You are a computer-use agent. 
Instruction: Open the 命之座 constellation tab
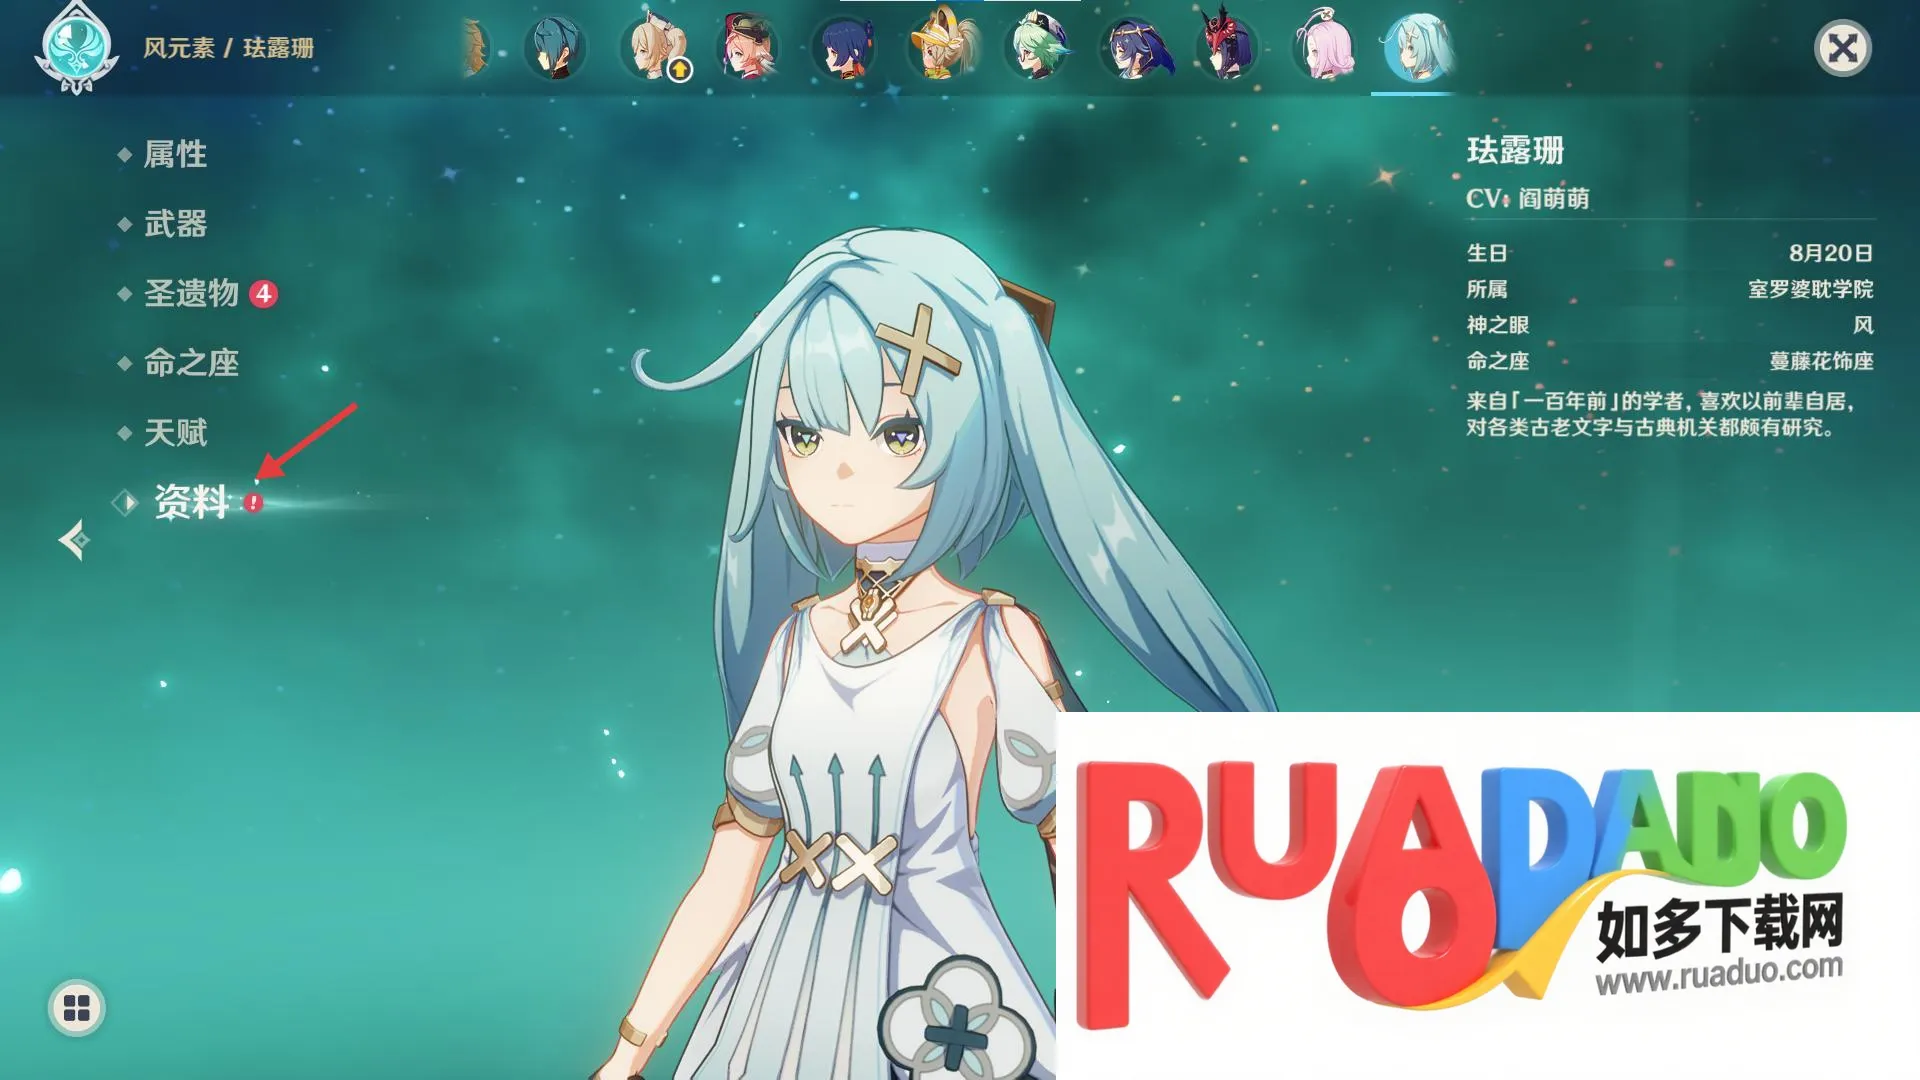[191, 363]
